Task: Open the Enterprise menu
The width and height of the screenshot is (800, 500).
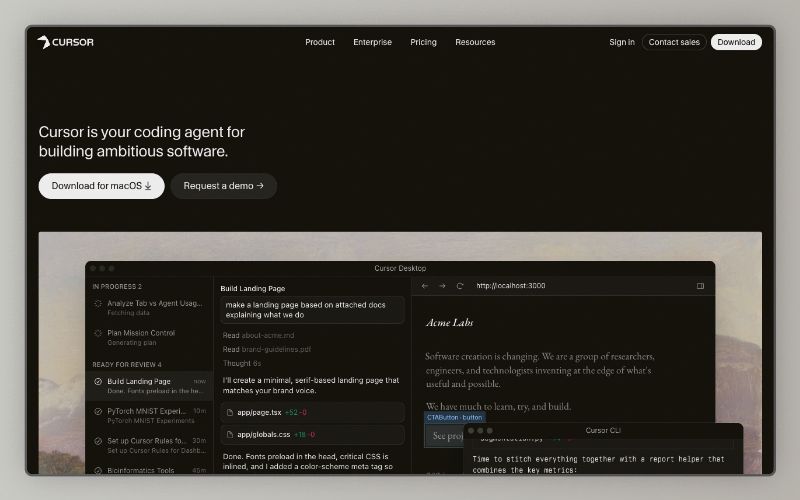Action: pos(372,42)
